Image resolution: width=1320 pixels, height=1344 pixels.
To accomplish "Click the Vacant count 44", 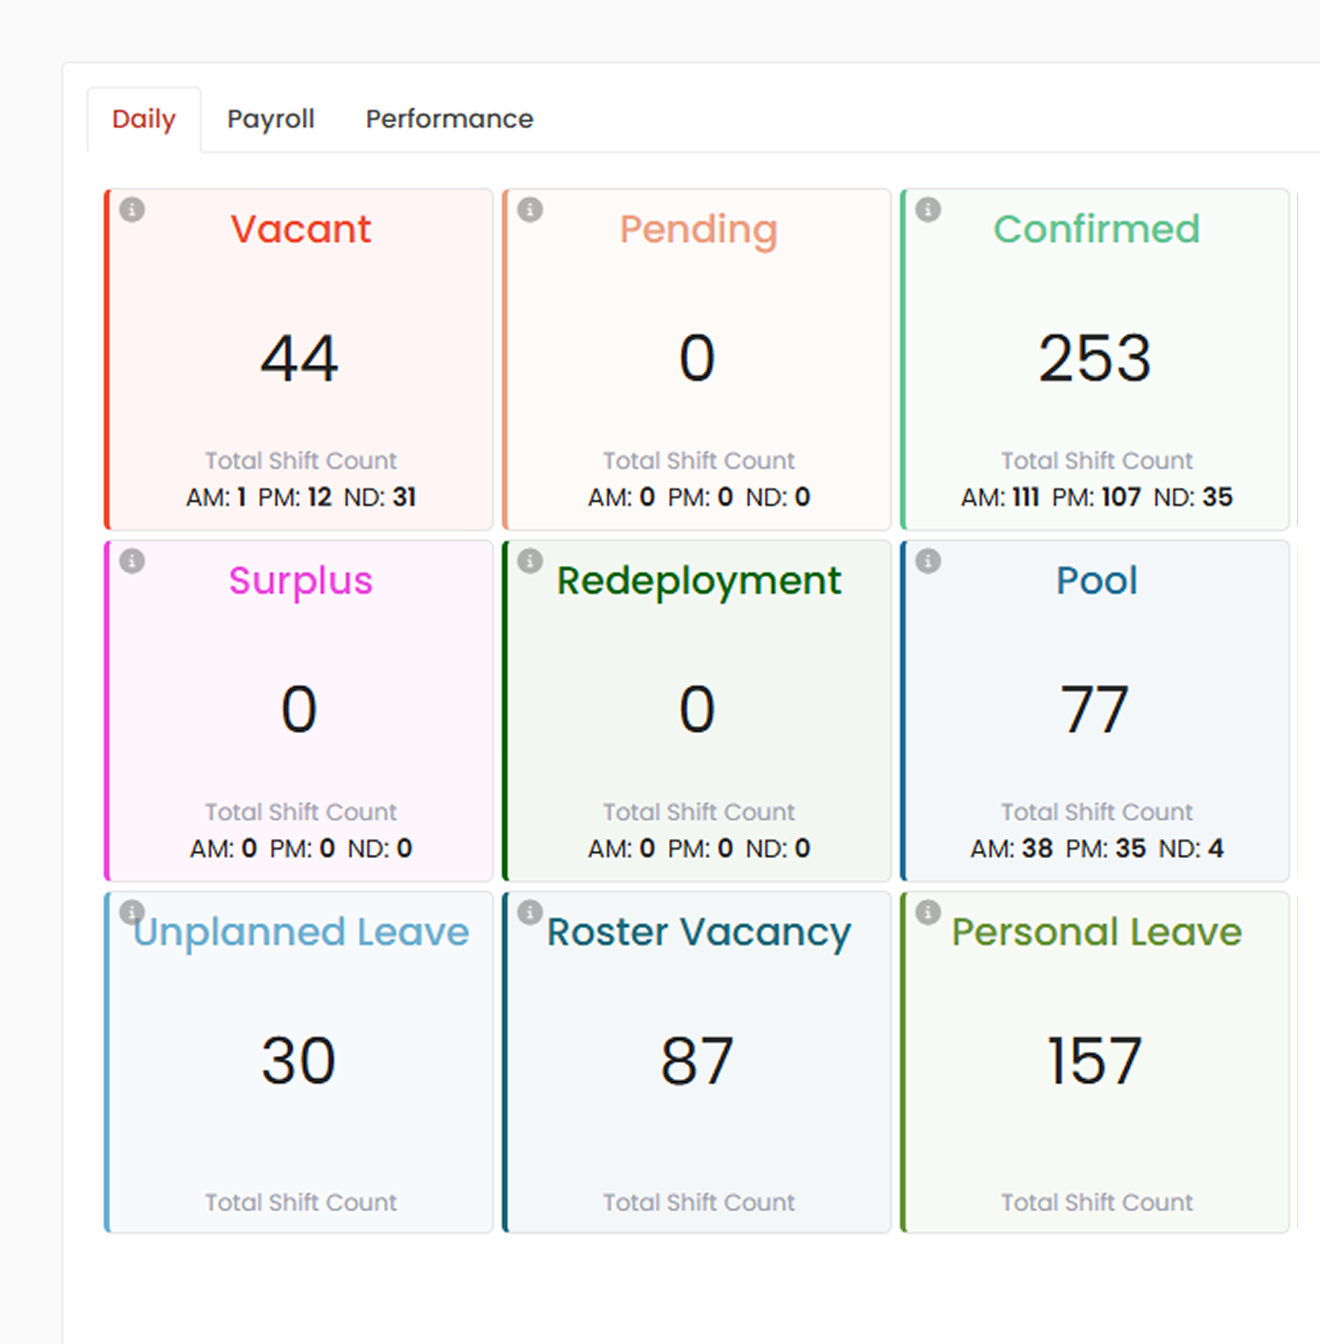I will coord(299,359).
